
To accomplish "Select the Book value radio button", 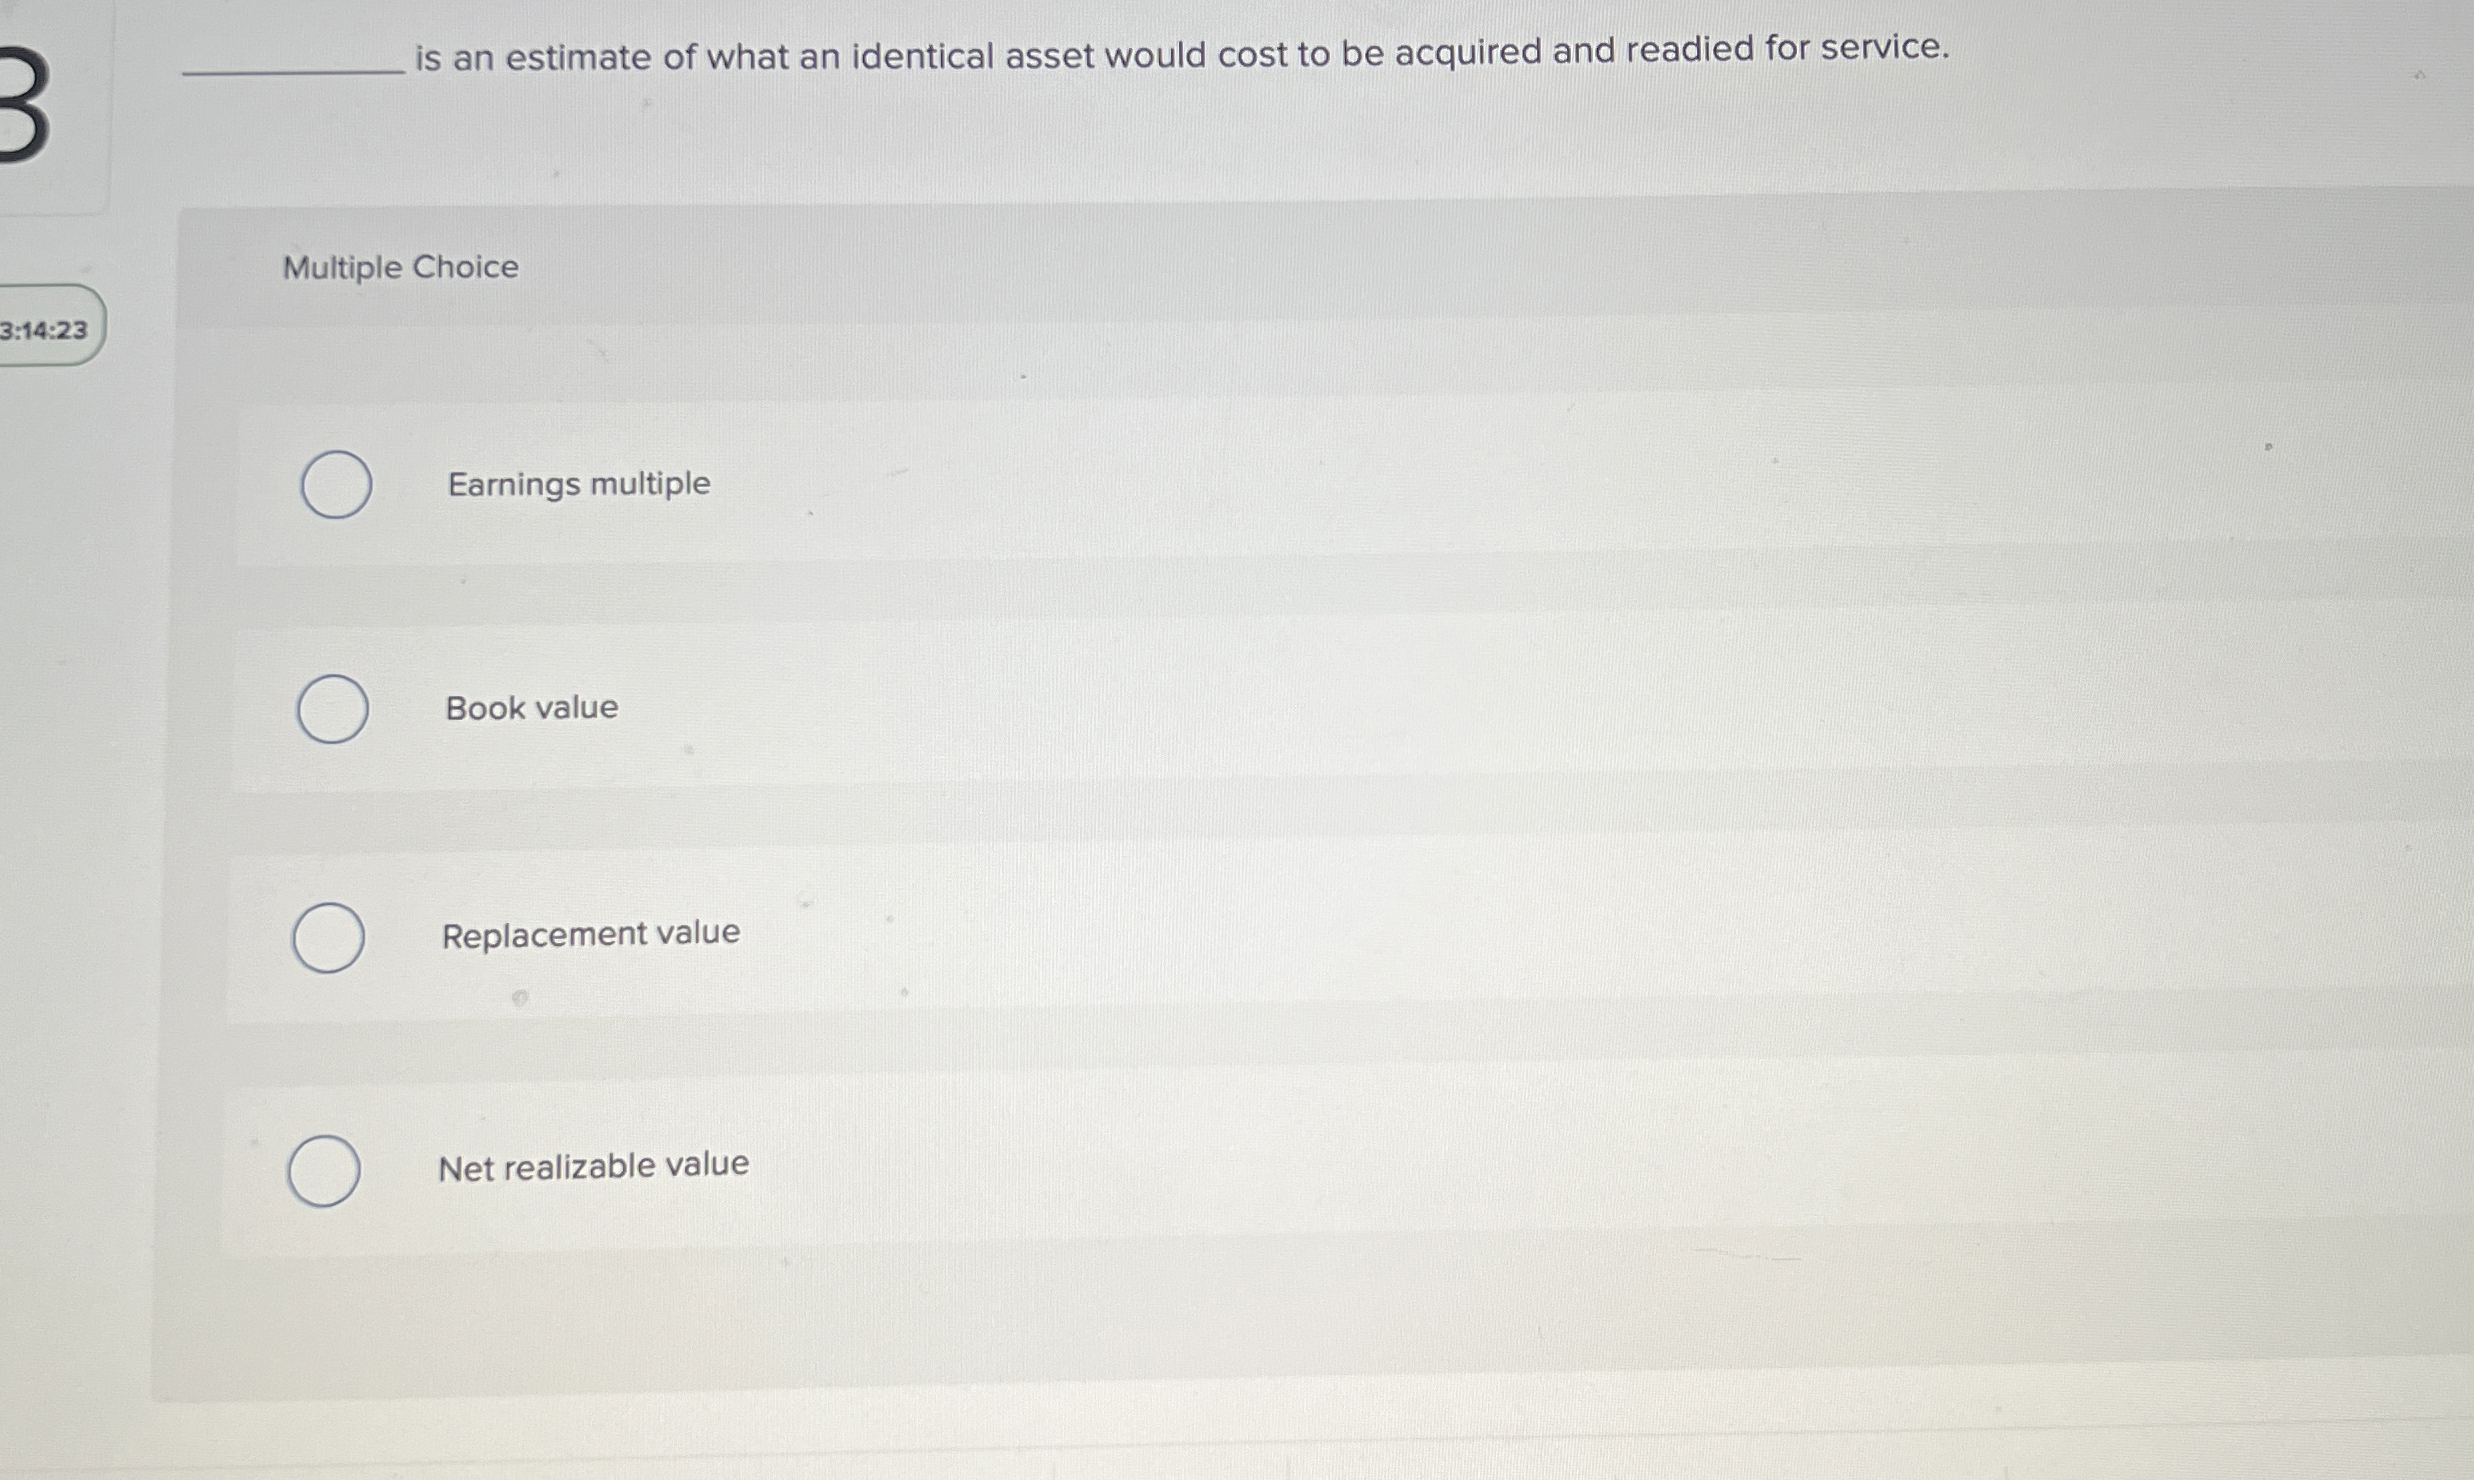I will (x=333, y=710).
